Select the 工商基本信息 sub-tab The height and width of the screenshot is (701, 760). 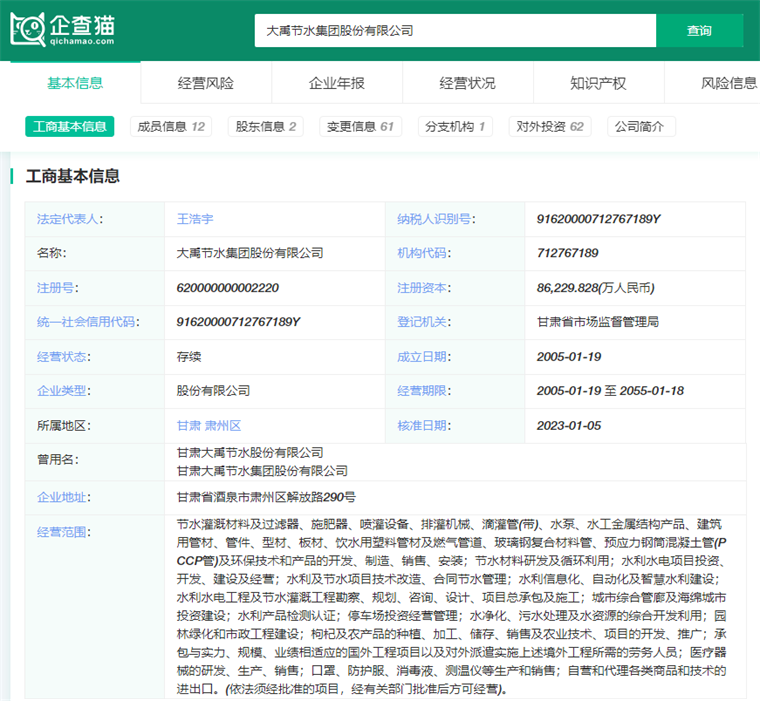click(x=70, y=127)
